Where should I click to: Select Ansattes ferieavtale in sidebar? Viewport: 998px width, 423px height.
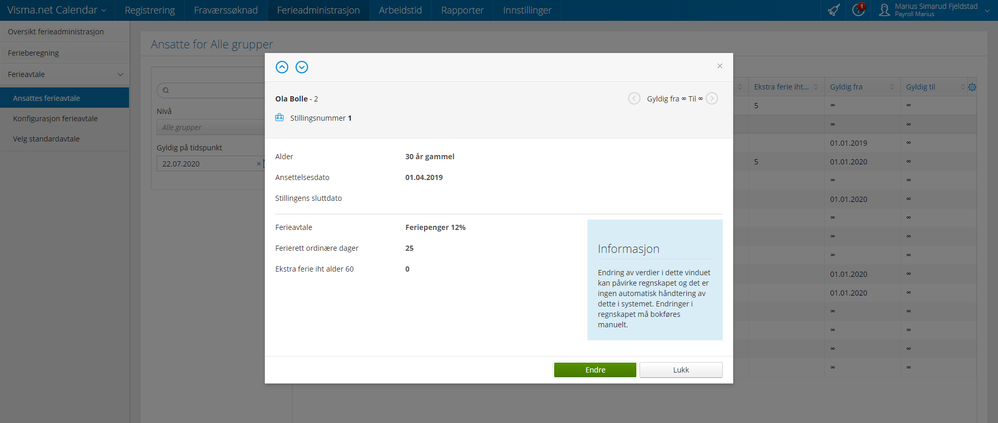click(64, 98)
